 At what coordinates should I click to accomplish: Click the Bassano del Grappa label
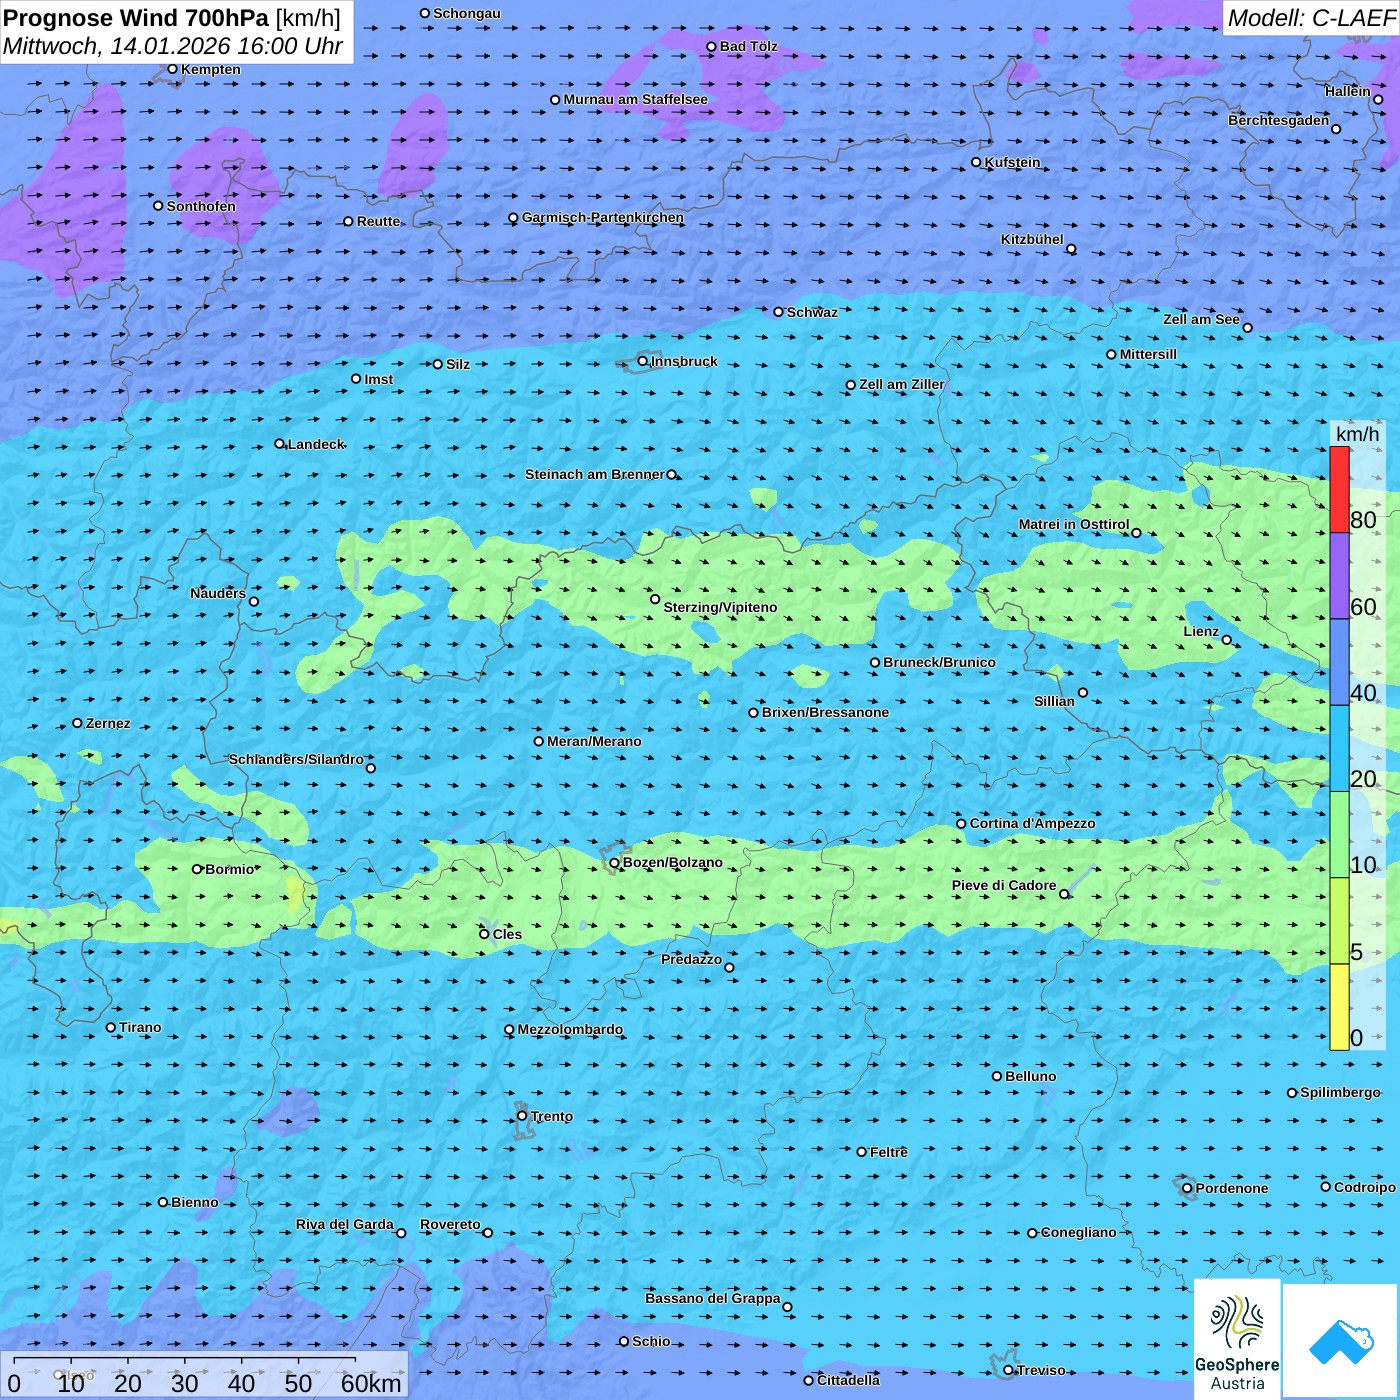pos(713,1298)
